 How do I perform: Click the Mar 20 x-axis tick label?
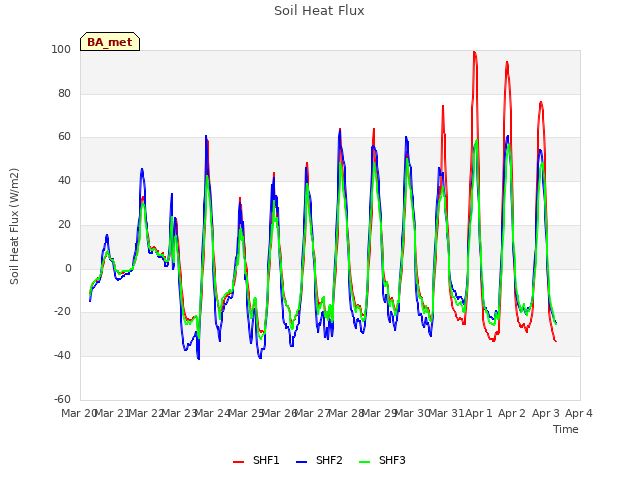pyautogui.click(x=78, y=413)
